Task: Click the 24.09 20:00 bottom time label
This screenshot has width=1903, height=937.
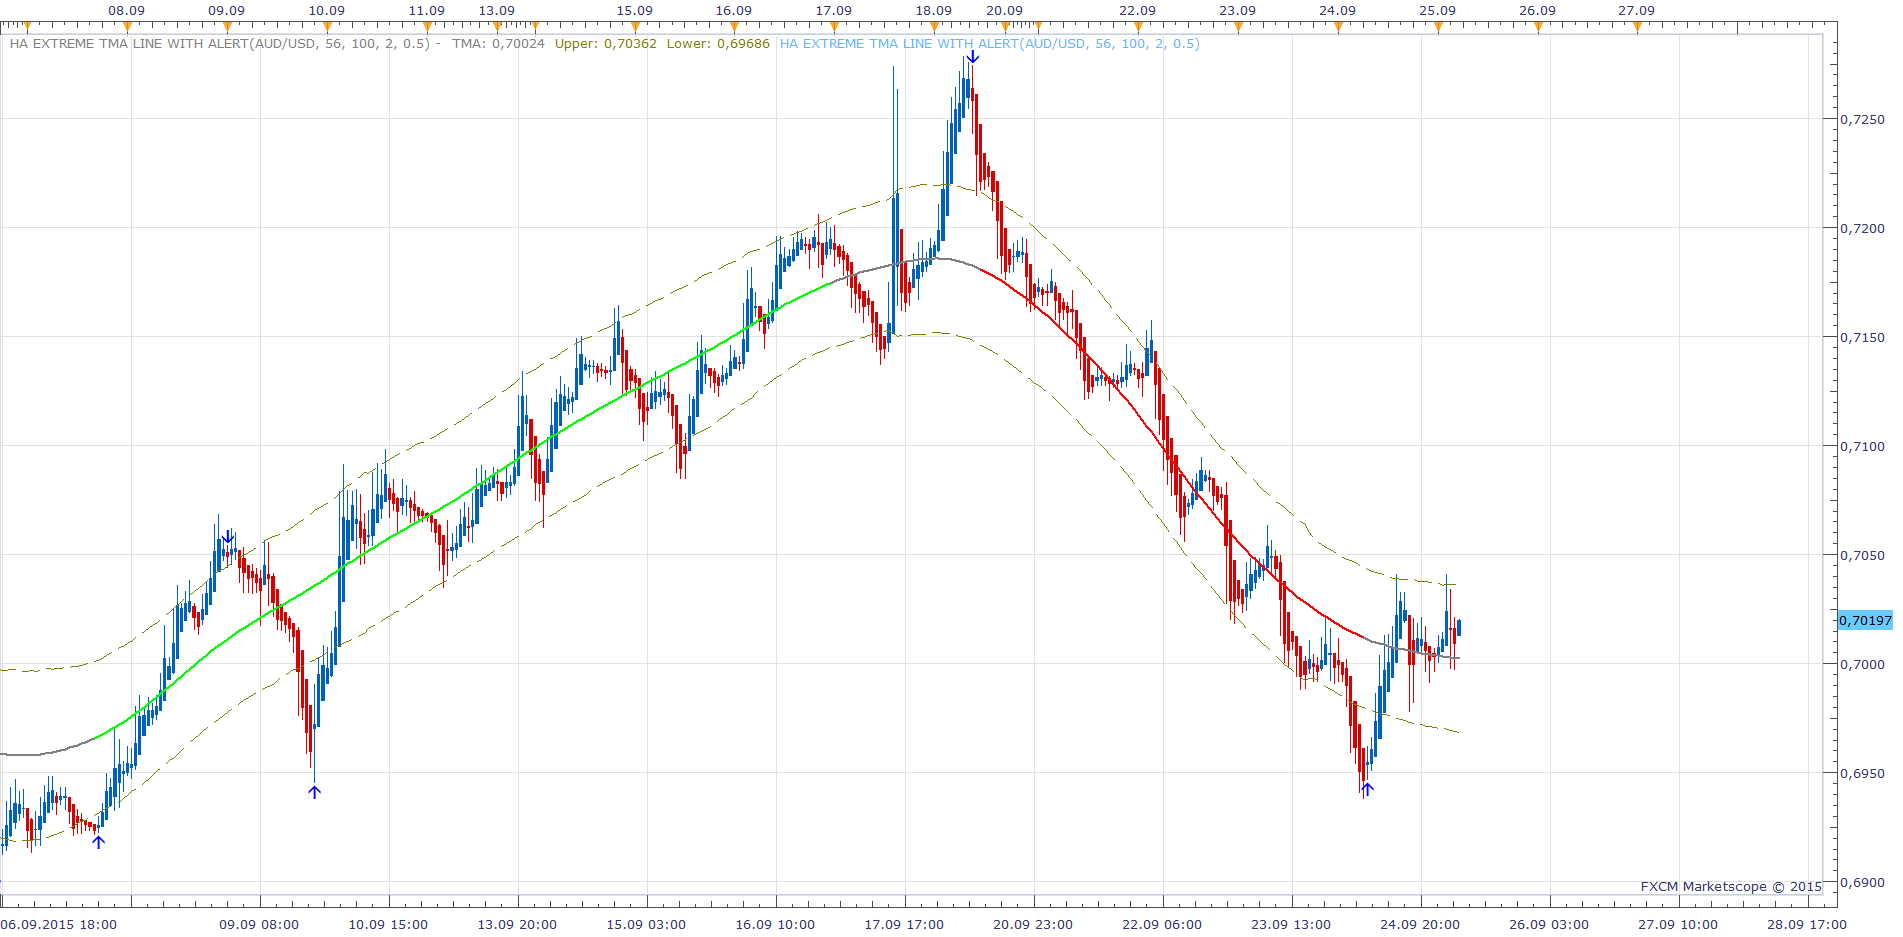Action: coord(1420,925)
